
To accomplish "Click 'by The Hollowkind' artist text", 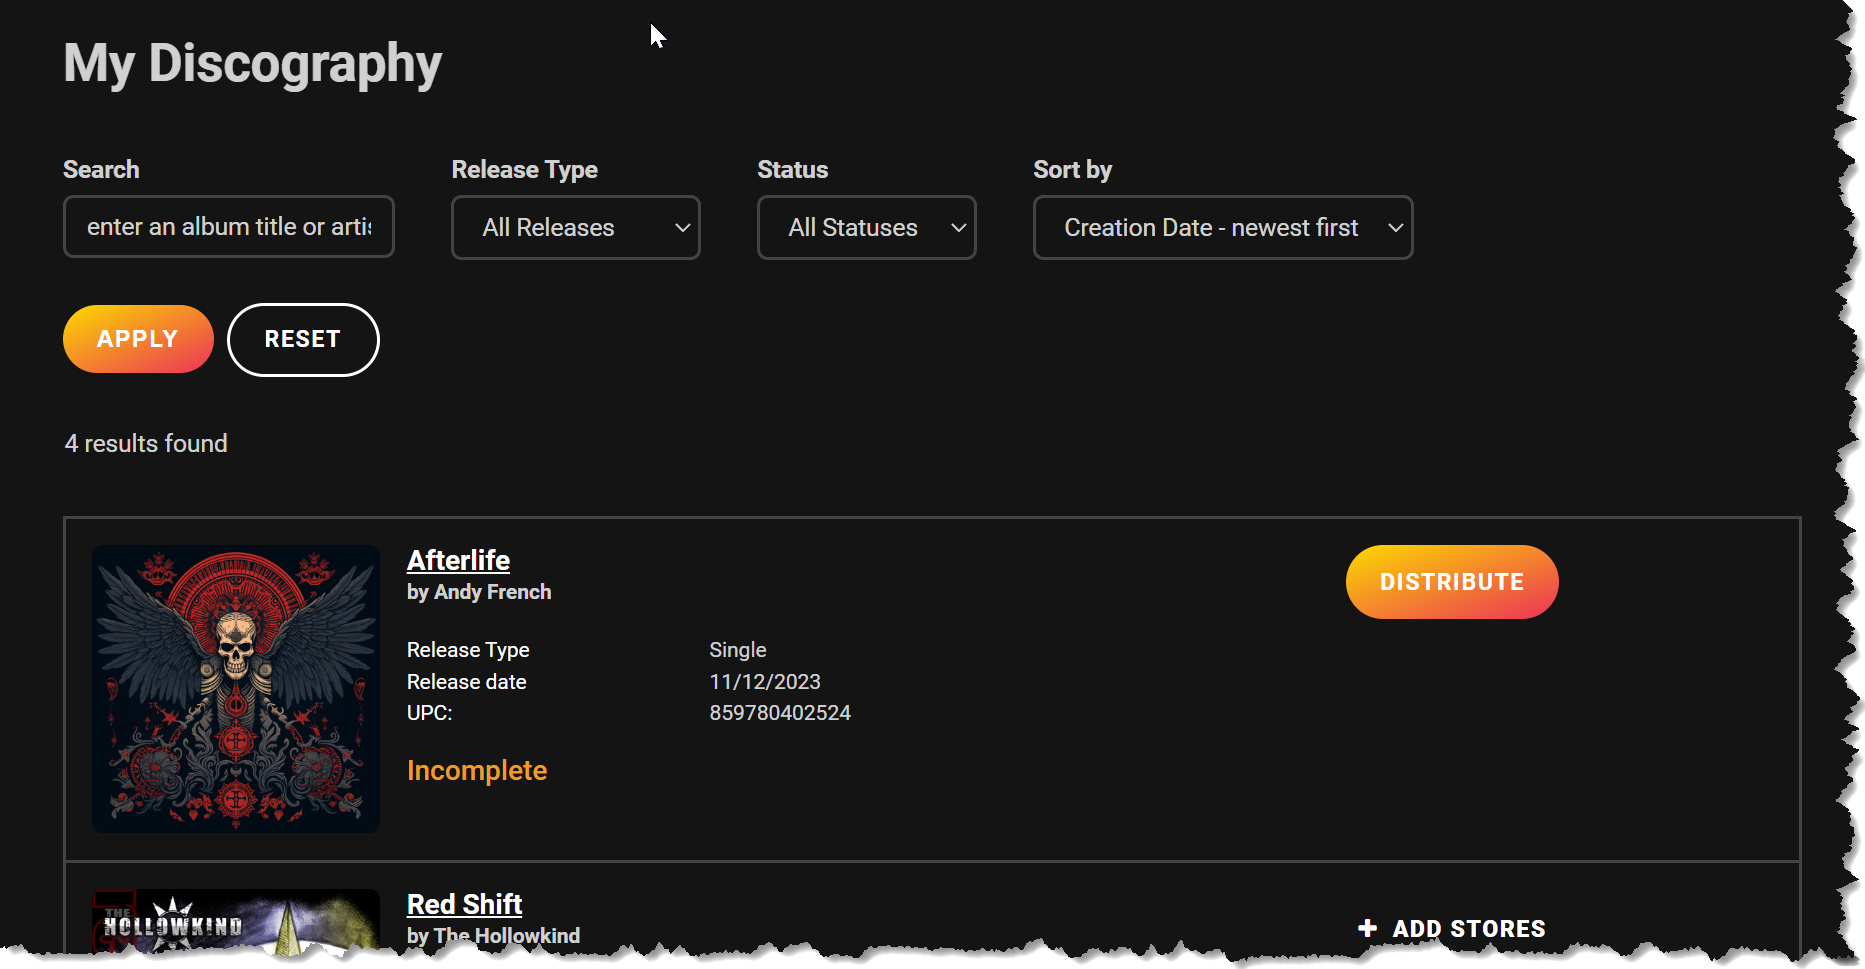I will 493,936.
